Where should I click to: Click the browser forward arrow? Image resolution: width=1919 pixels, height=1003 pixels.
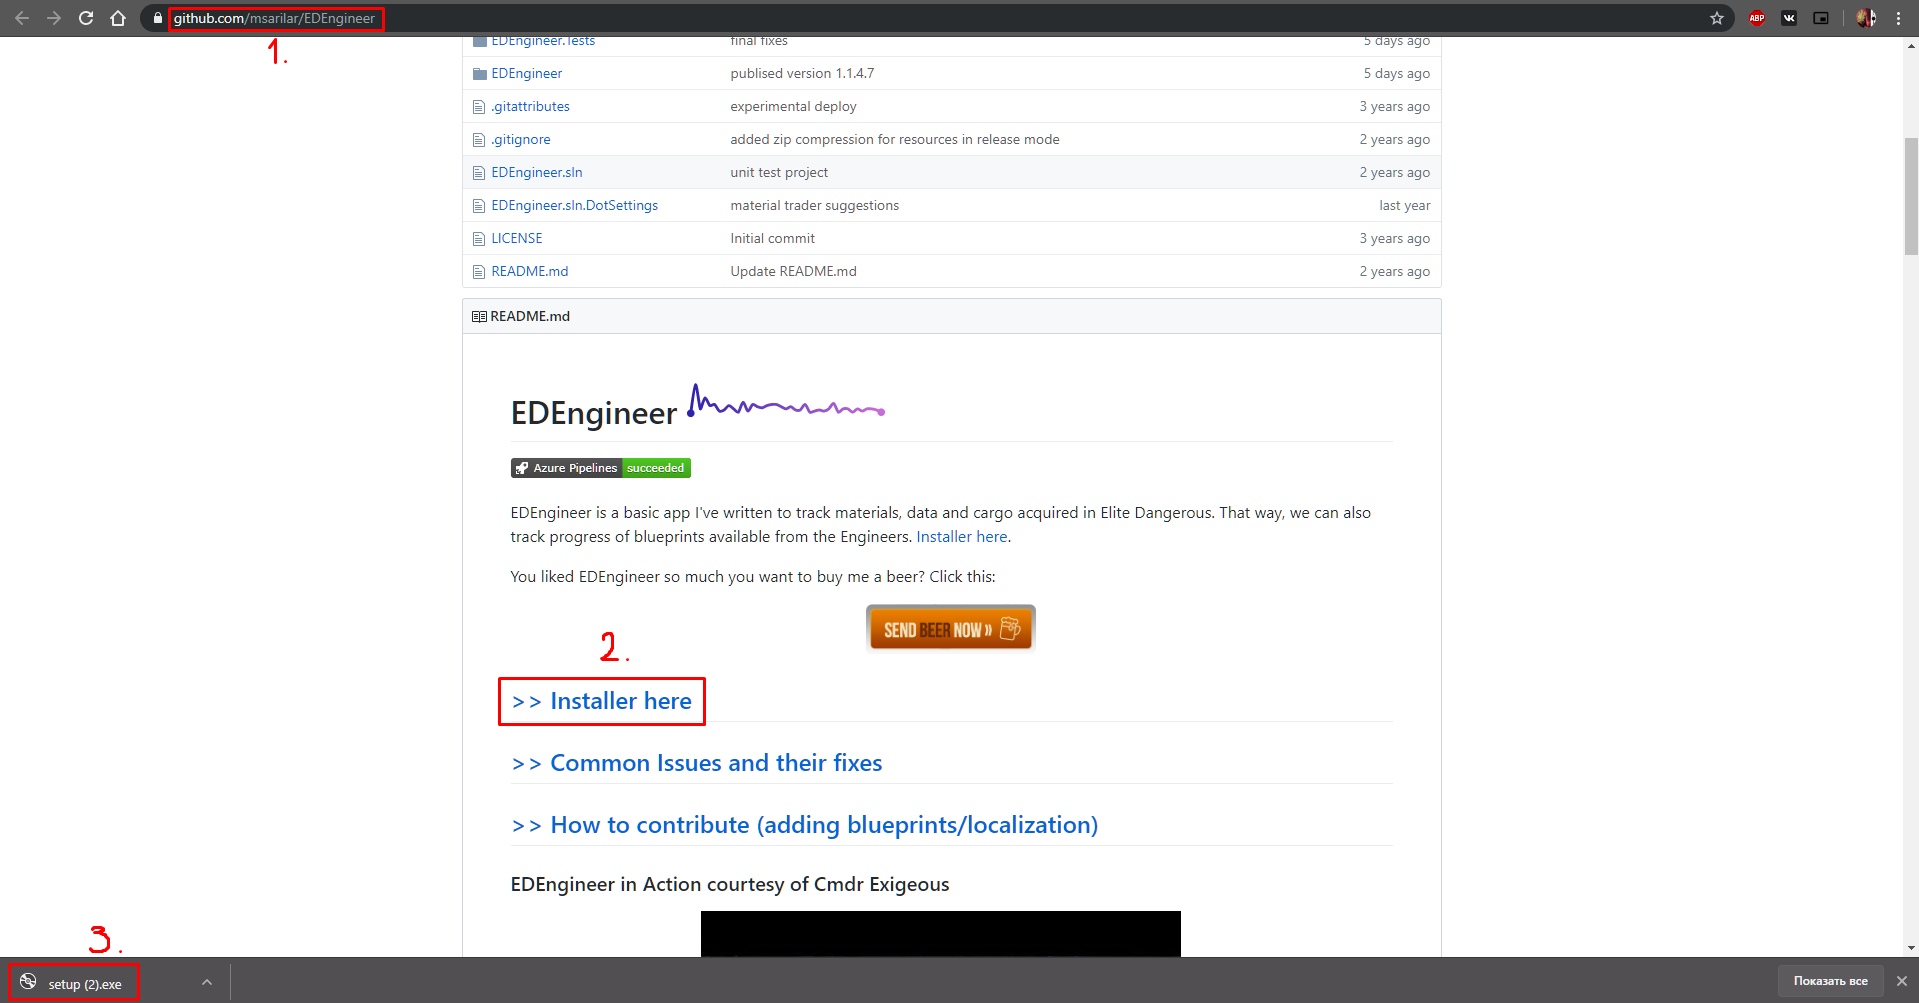54,18
